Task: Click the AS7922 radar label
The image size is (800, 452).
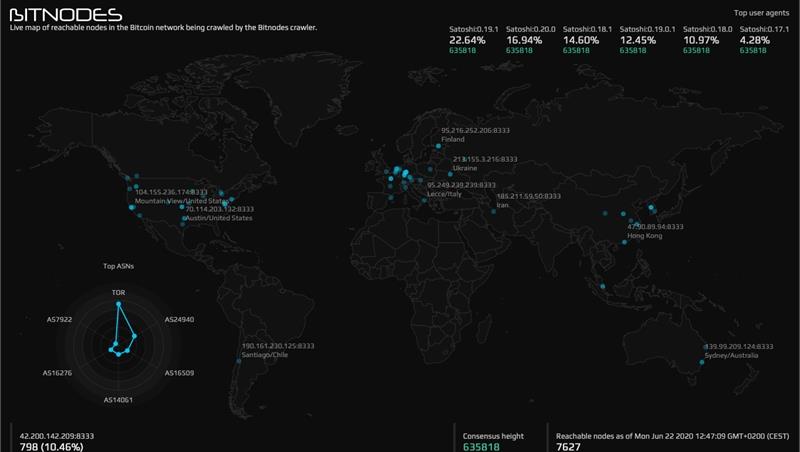Action: (59, 319)
